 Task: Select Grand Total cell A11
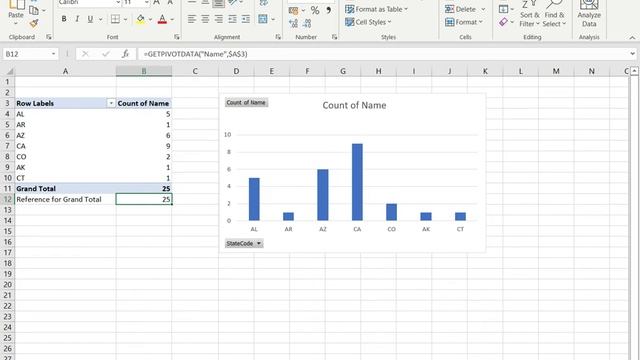(x=65, y=189)
